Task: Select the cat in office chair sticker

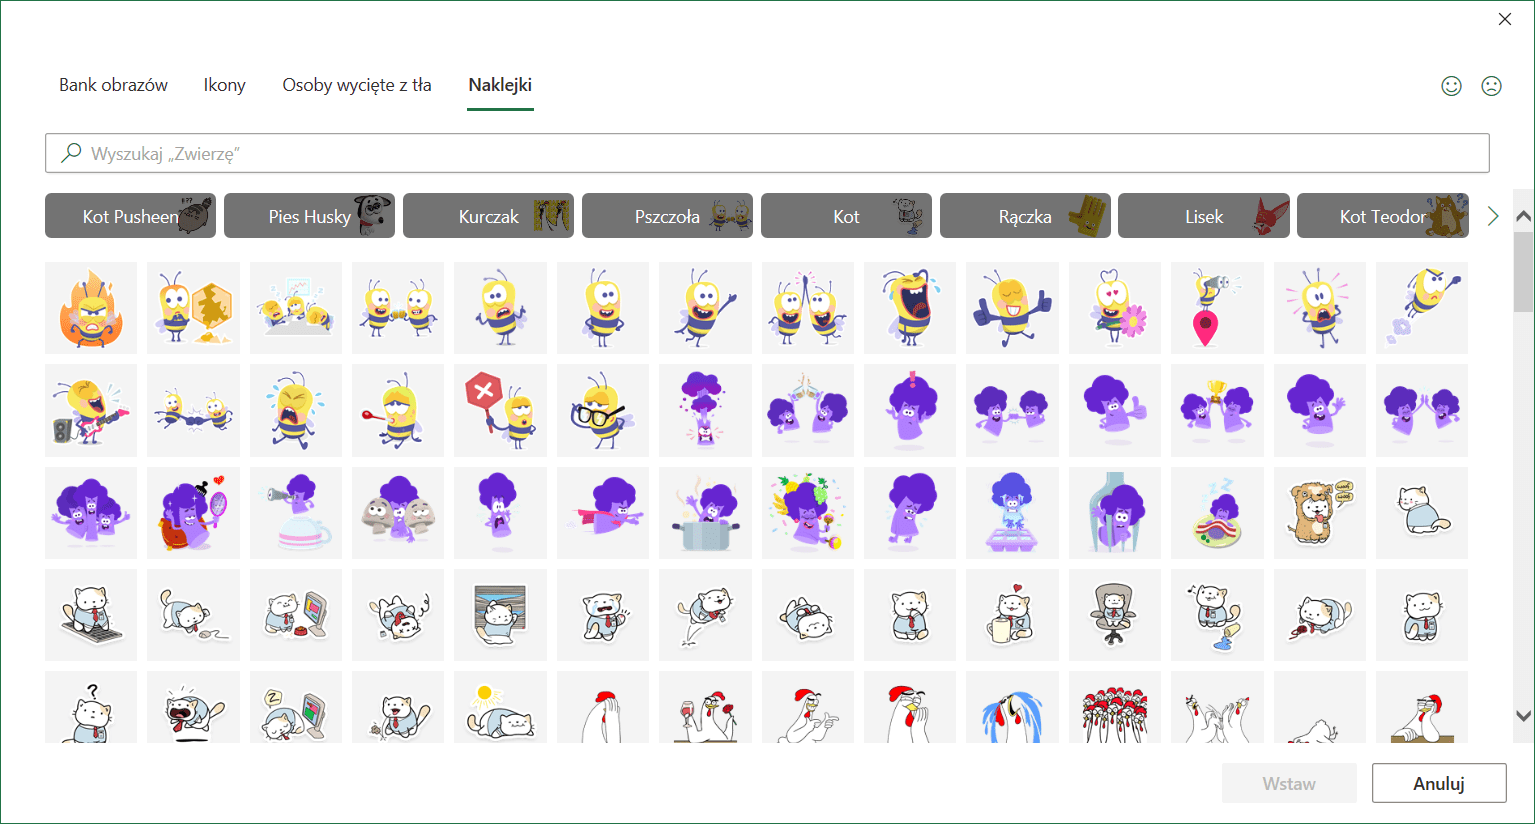Action: [1114, 615]
